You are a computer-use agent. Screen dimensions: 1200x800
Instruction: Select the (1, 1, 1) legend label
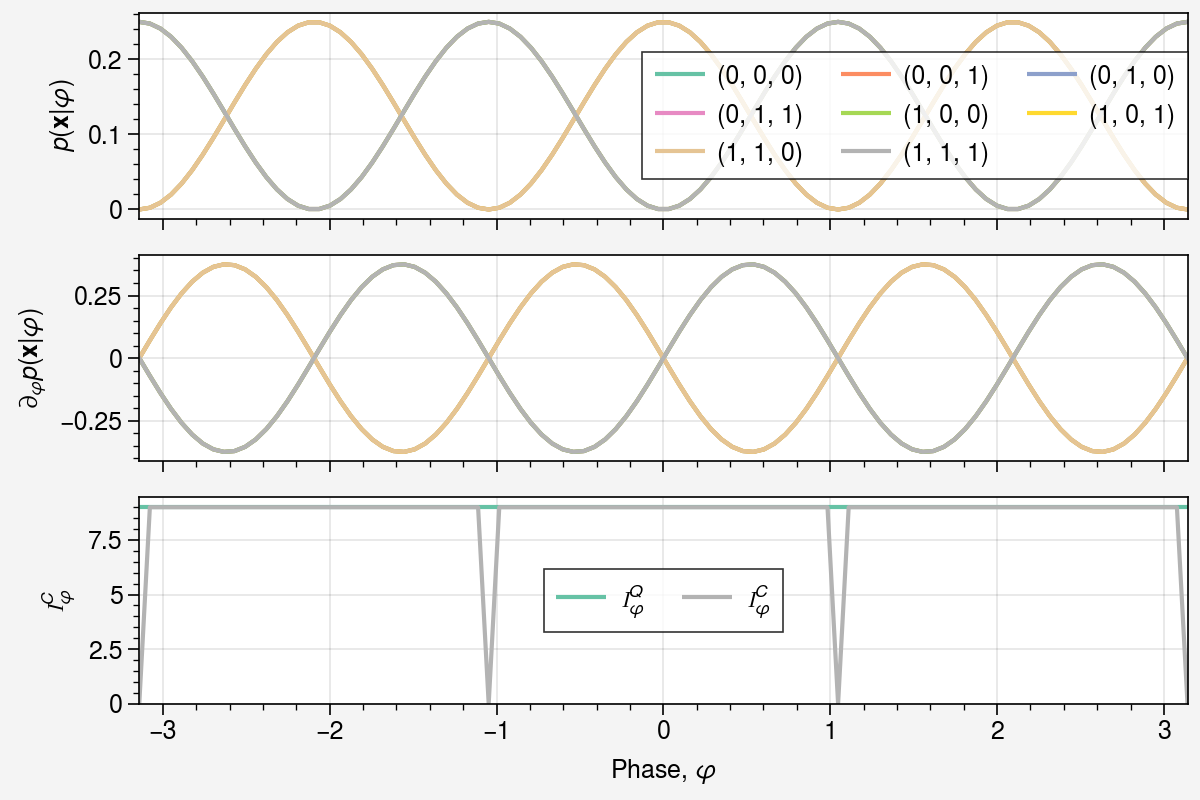[946, 154]
